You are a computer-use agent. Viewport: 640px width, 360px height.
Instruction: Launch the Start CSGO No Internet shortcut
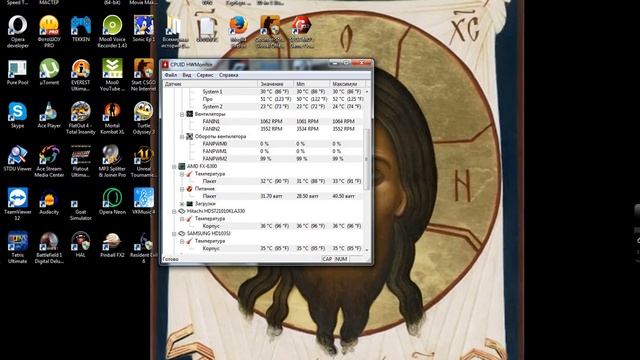144,75
